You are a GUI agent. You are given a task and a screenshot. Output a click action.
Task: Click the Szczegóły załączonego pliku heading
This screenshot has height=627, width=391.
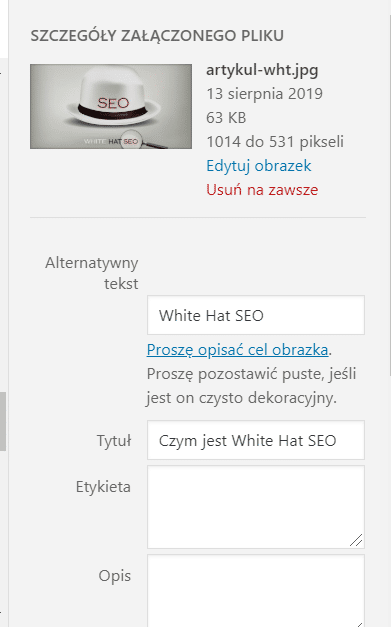tap(157, 36)
